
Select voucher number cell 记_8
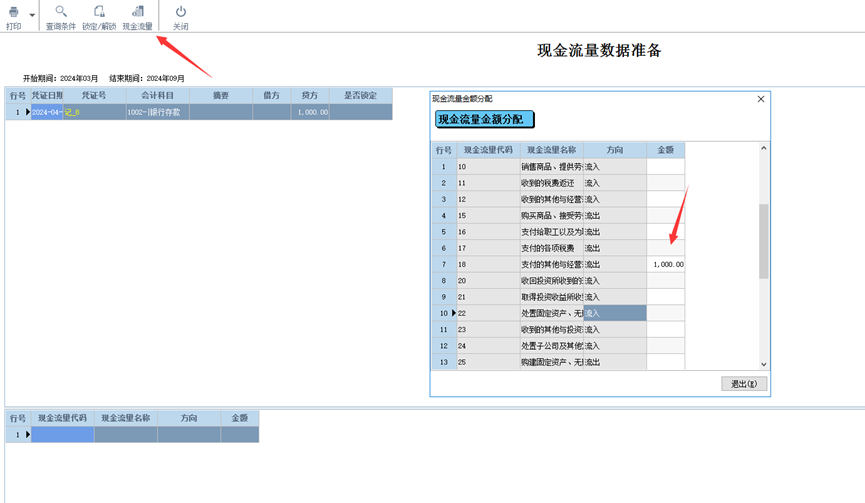coord(94,112)
